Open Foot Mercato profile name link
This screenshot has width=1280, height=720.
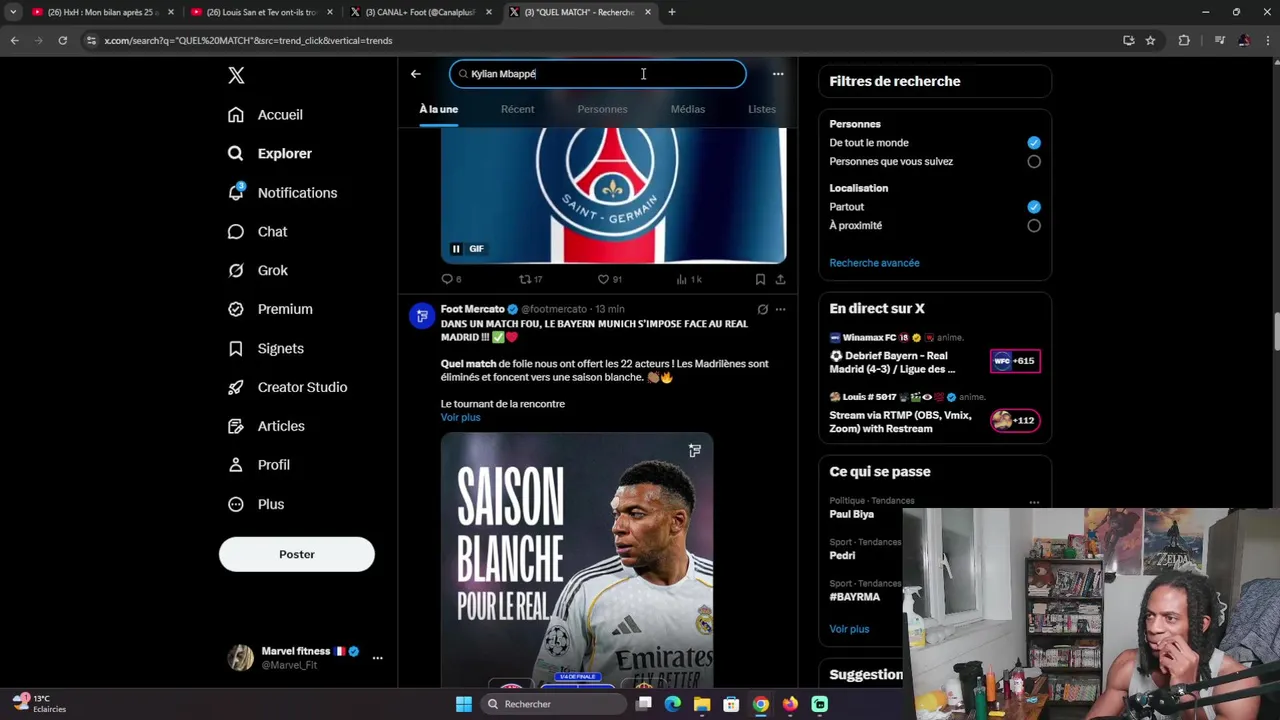click(472, 309)
